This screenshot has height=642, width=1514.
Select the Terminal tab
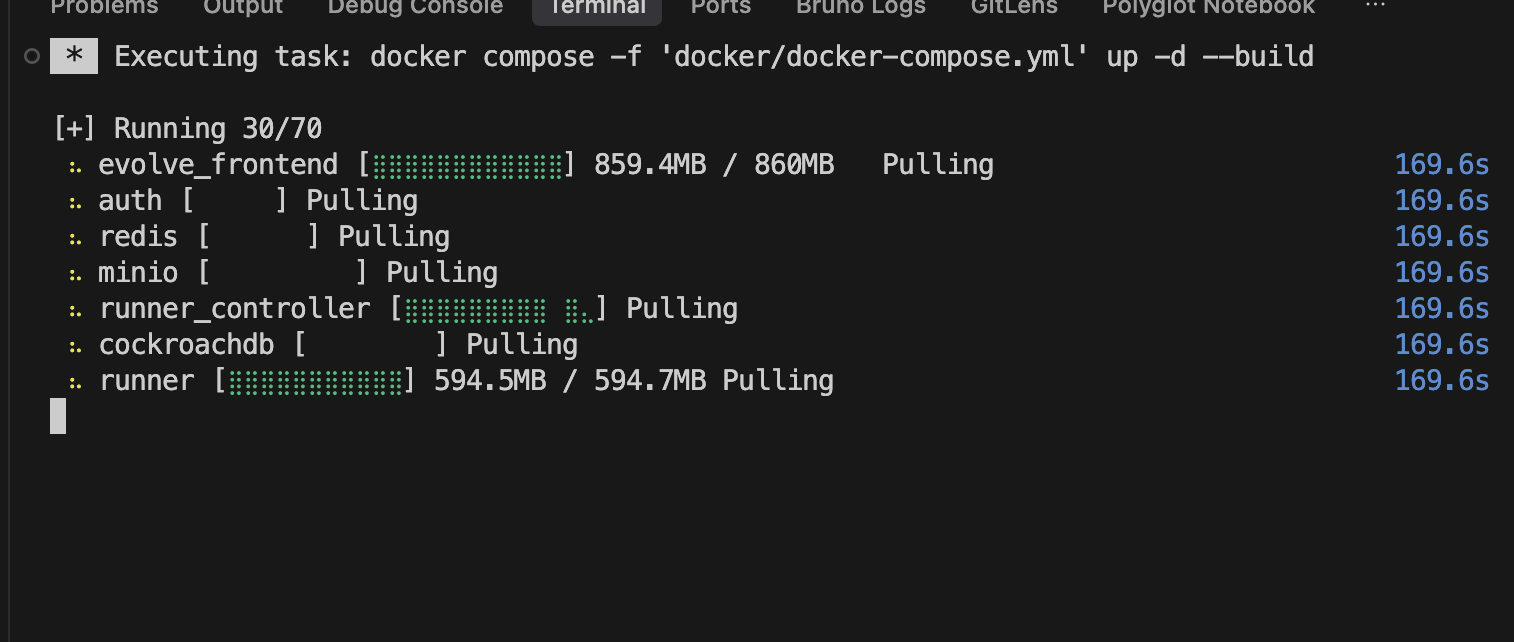click(596, 8)
